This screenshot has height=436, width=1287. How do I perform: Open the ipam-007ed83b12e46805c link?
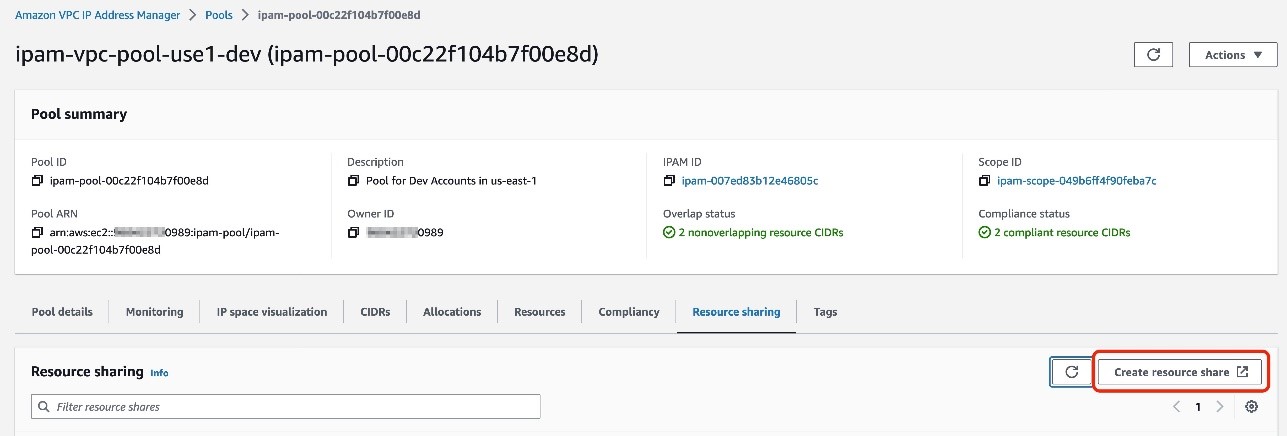[750, 181]
